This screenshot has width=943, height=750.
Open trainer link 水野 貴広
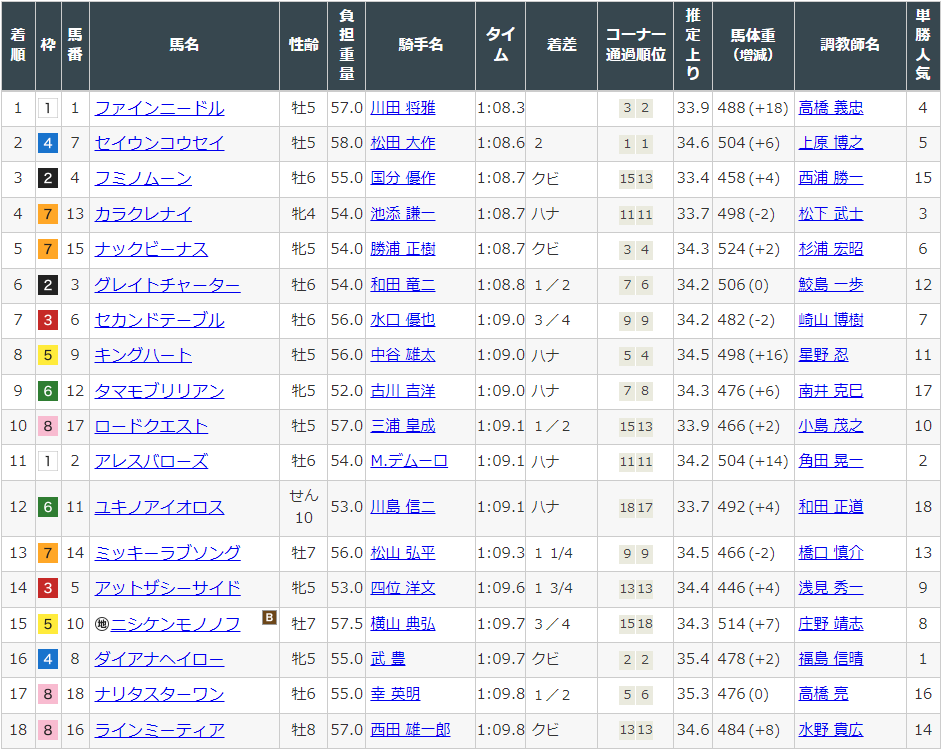pos(831,730)
